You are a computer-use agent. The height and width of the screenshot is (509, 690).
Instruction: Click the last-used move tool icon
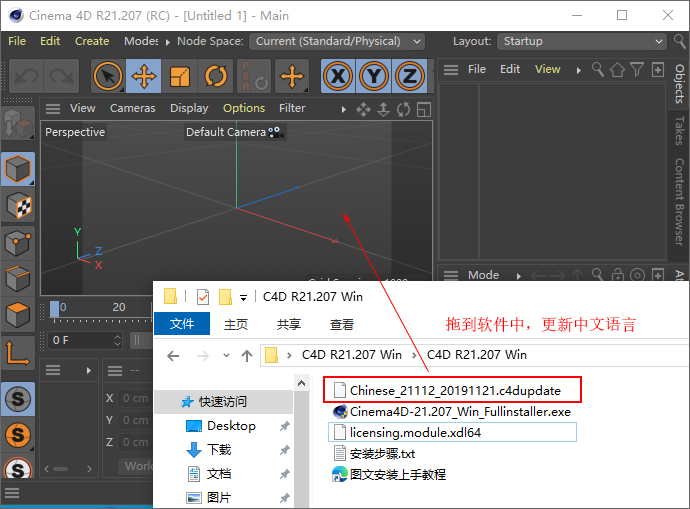pos(292,77)
